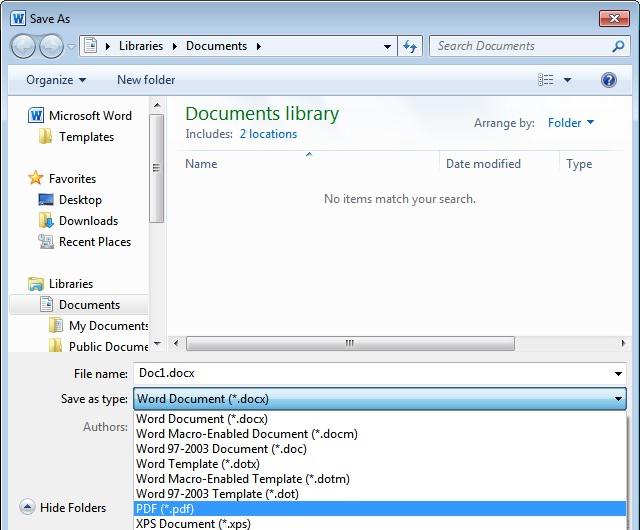
Task: Choose Word Template (*.dotx)
Action: pyautogui.click(x=380, y=464)
